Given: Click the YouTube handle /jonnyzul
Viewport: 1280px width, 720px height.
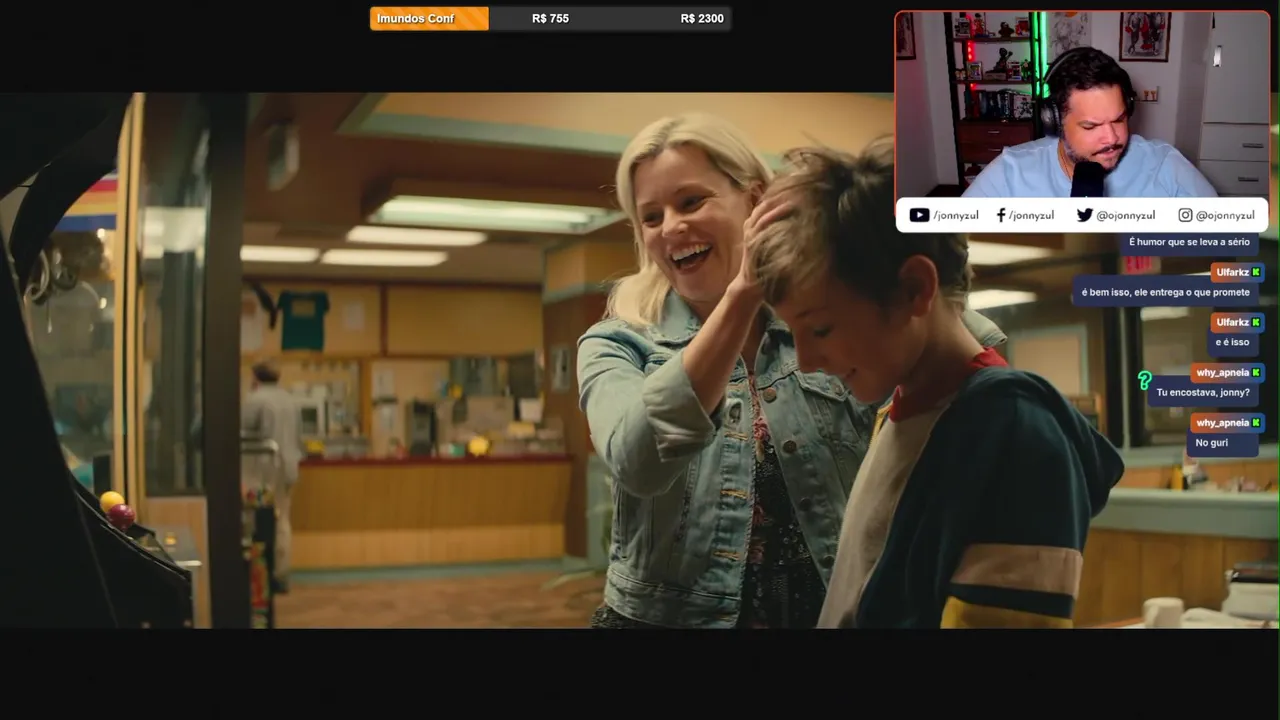Looking at the screenshot, I should [x=956, y=215].
